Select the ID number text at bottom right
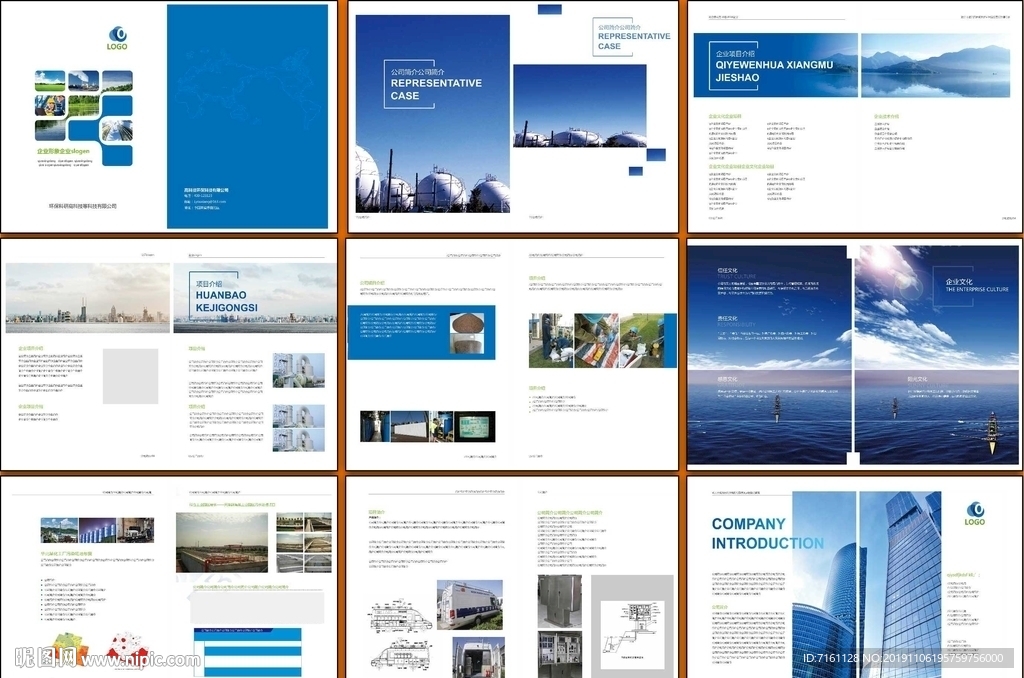Viewport: 1024px width, 678px height. pyautogui.click(x=903, y=658)
